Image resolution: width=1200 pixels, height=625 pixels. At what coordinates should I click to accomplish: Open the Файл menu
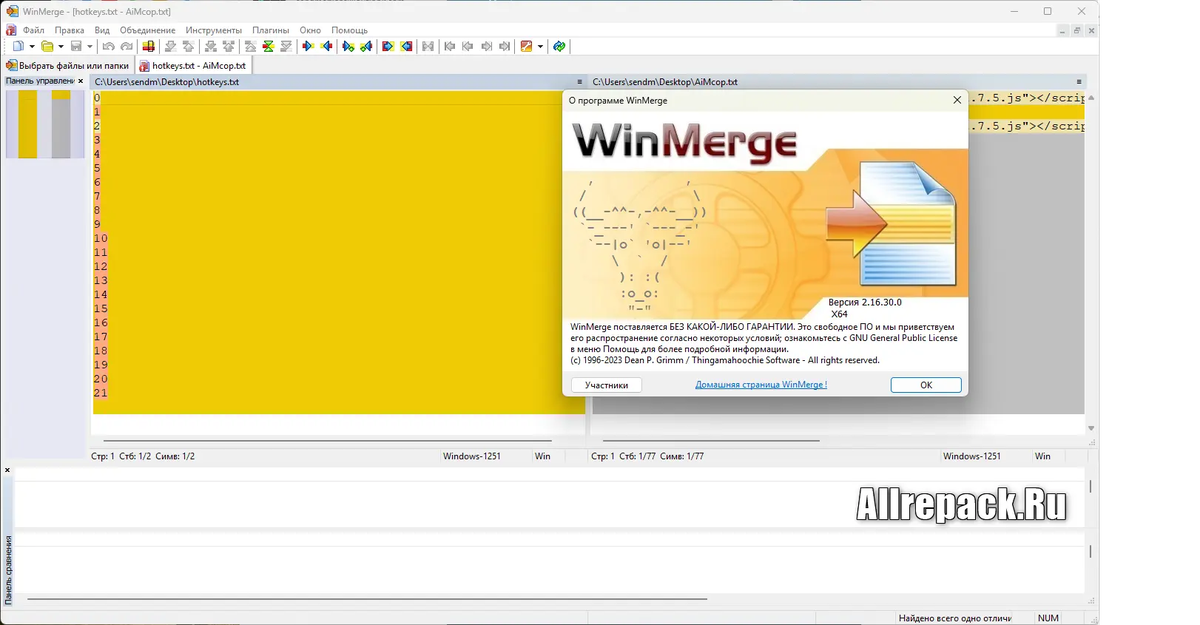[33, 30]
